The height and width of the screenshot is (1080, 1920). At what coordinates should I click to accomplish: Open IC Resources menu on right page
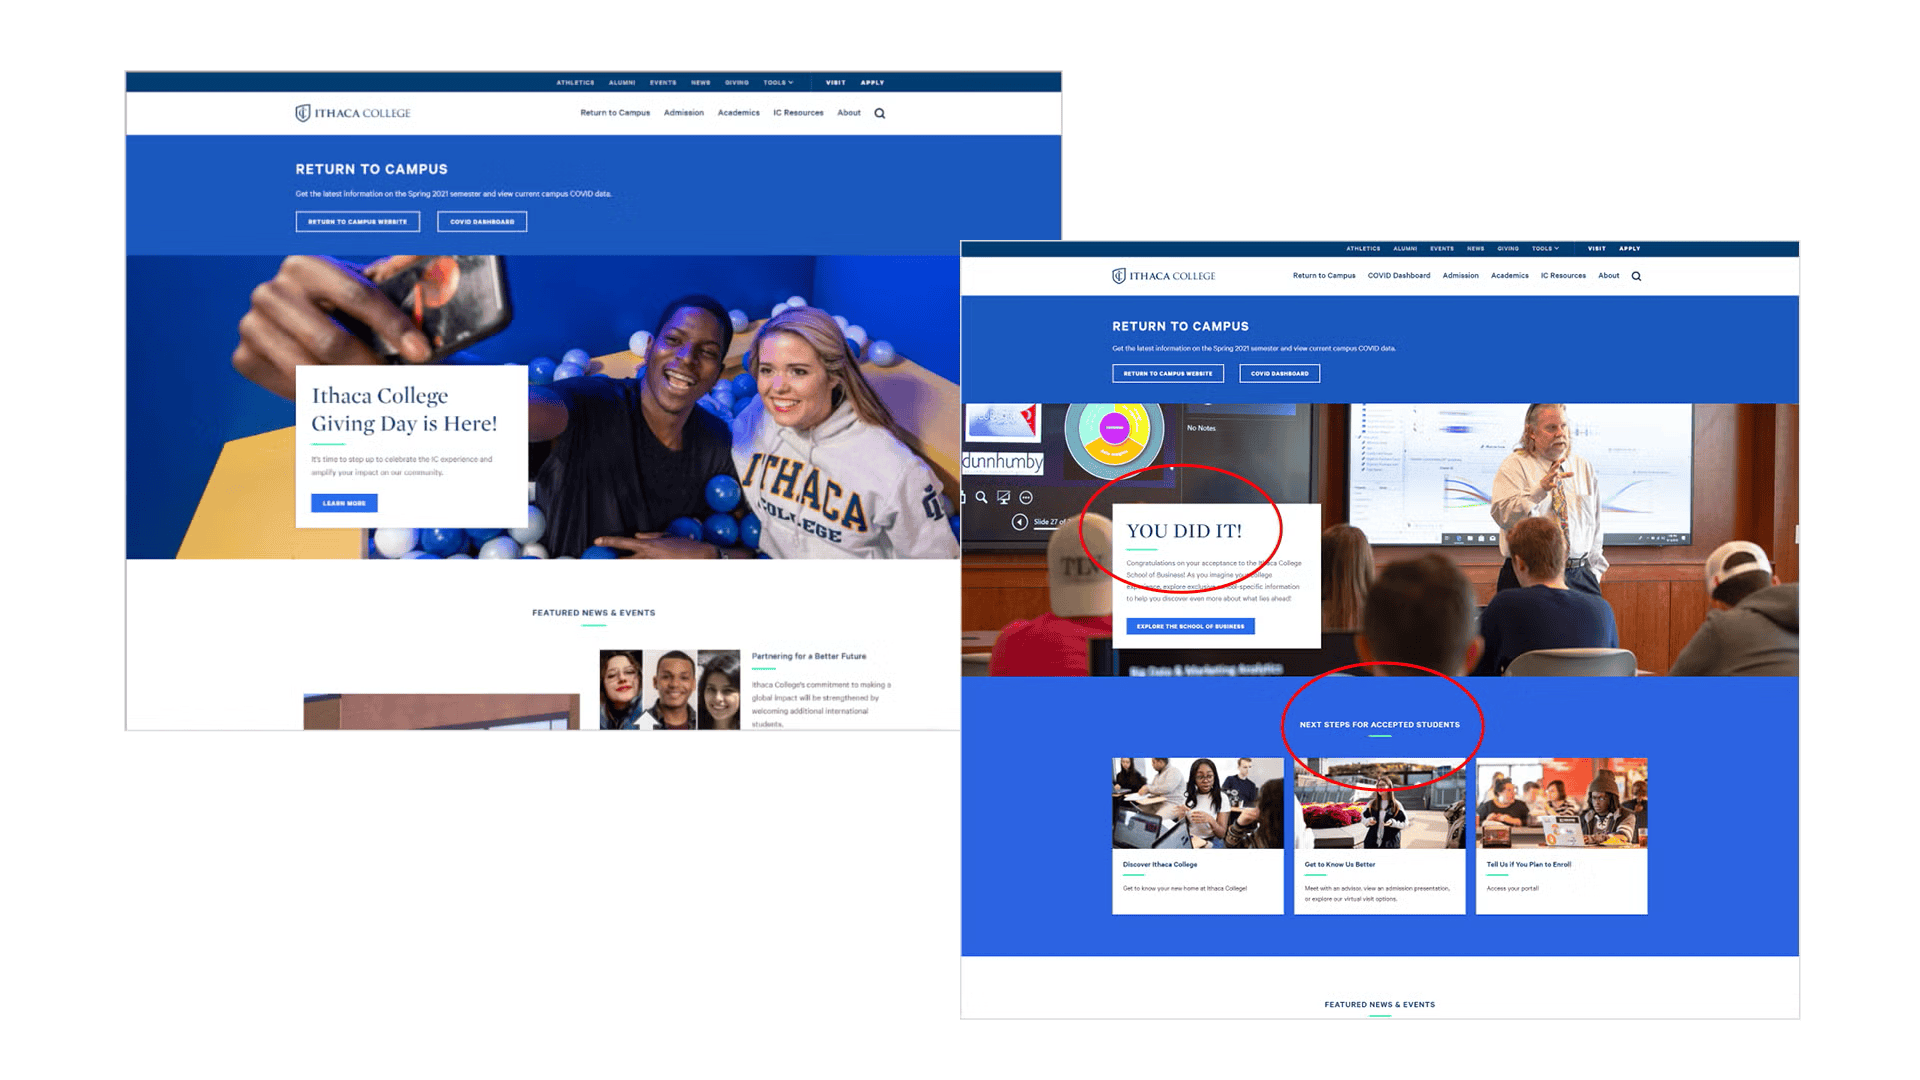[x=1562, y=276]
